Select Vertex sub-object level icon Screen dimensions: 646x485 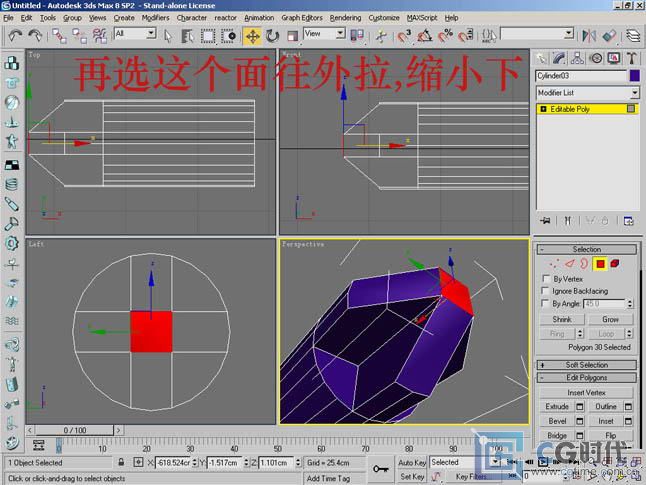point(555,263)
